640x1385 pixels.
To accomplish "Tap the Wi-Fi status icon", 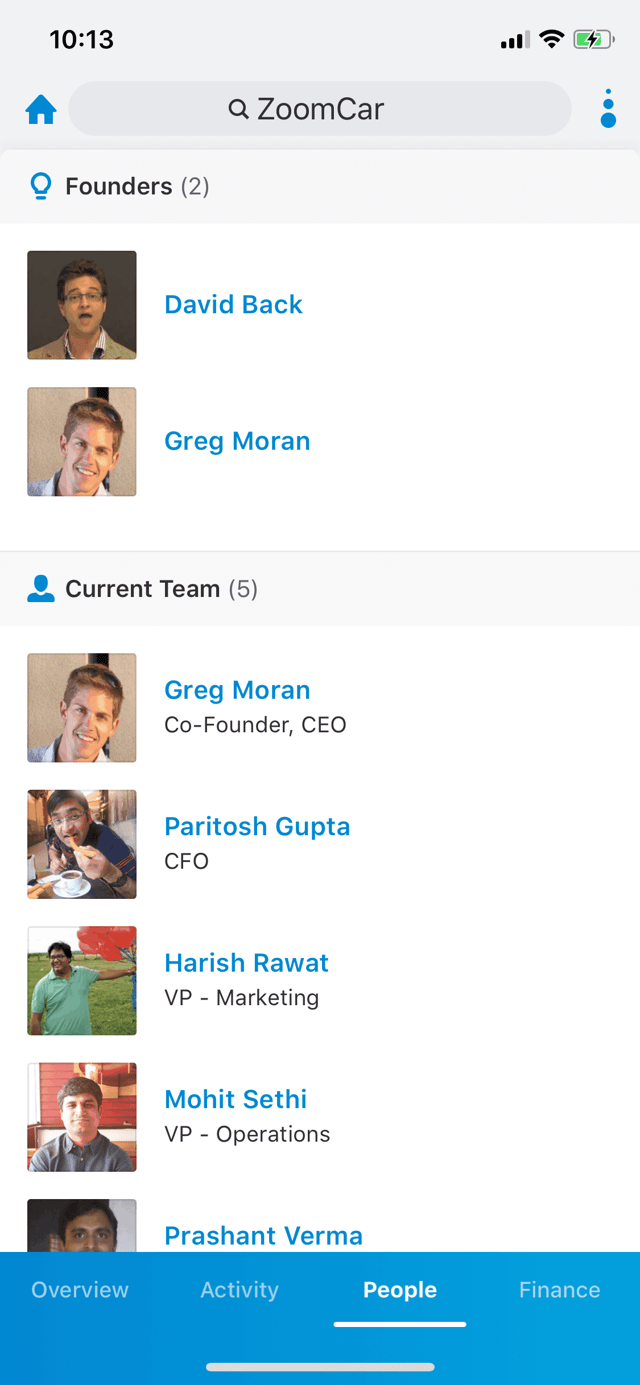I will click(551, 40).
